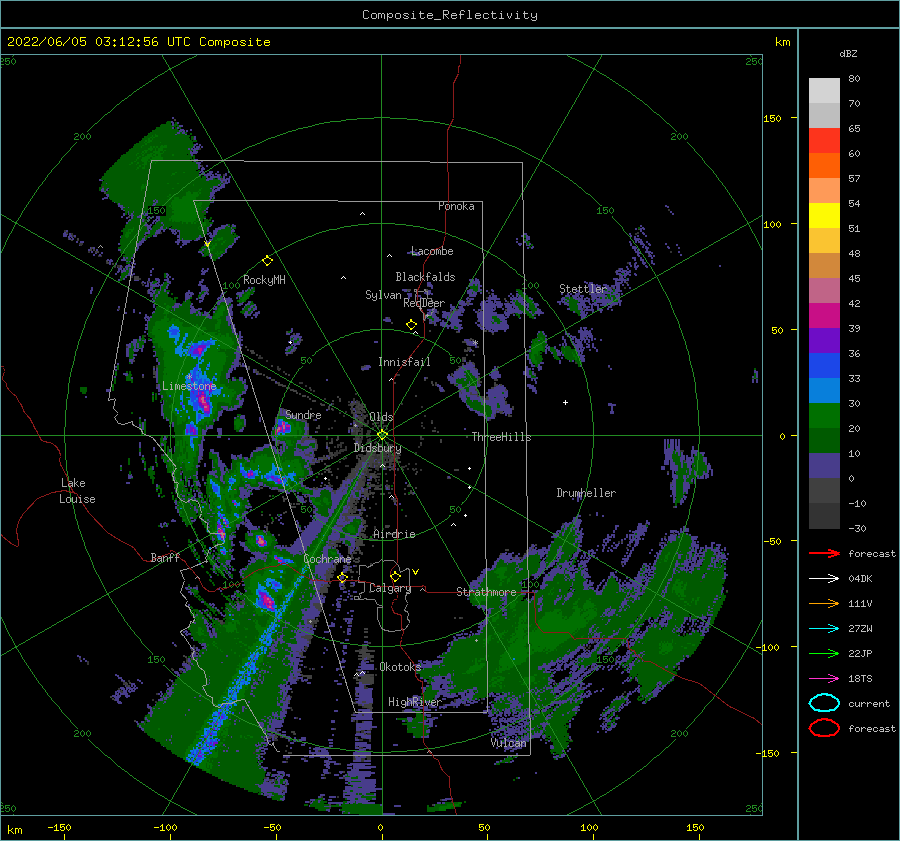Click the Vulcan label
900x841 pixels.
(509, 743)
